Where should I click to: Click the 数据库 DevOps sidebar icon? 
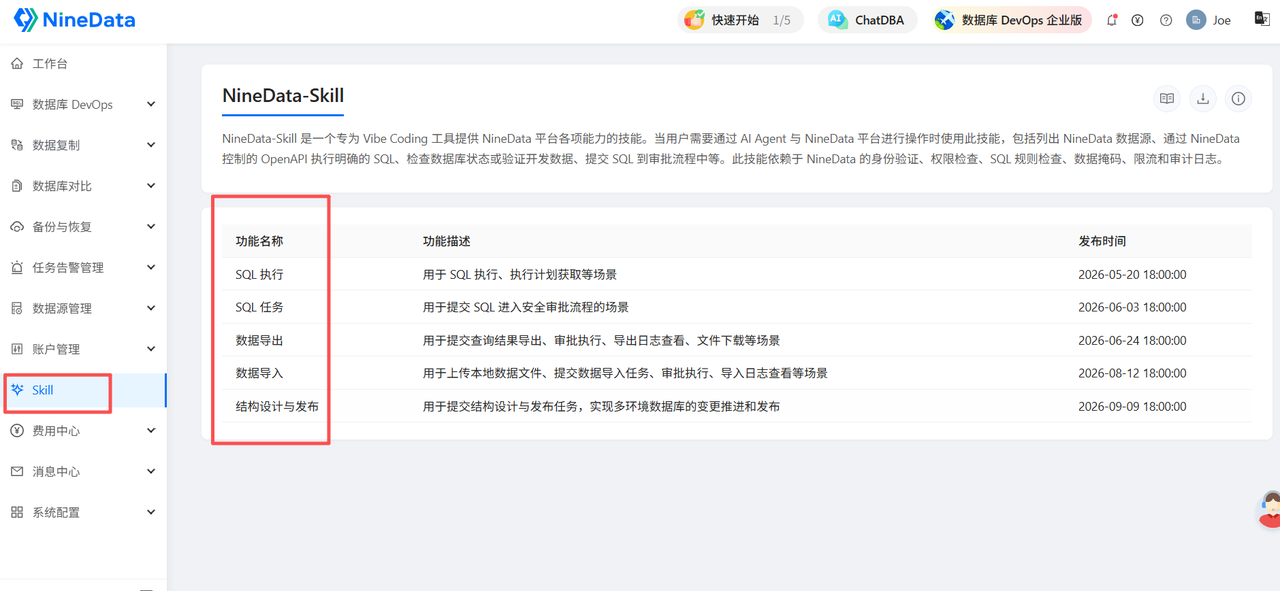[x=17, y=104]
